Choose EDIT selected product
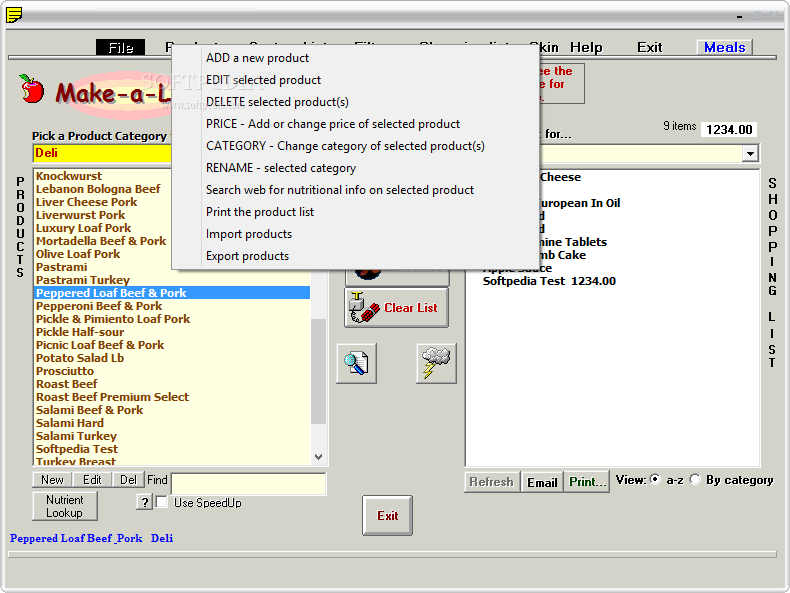Viewport: 790px width, 593px height. click(263, 80)
